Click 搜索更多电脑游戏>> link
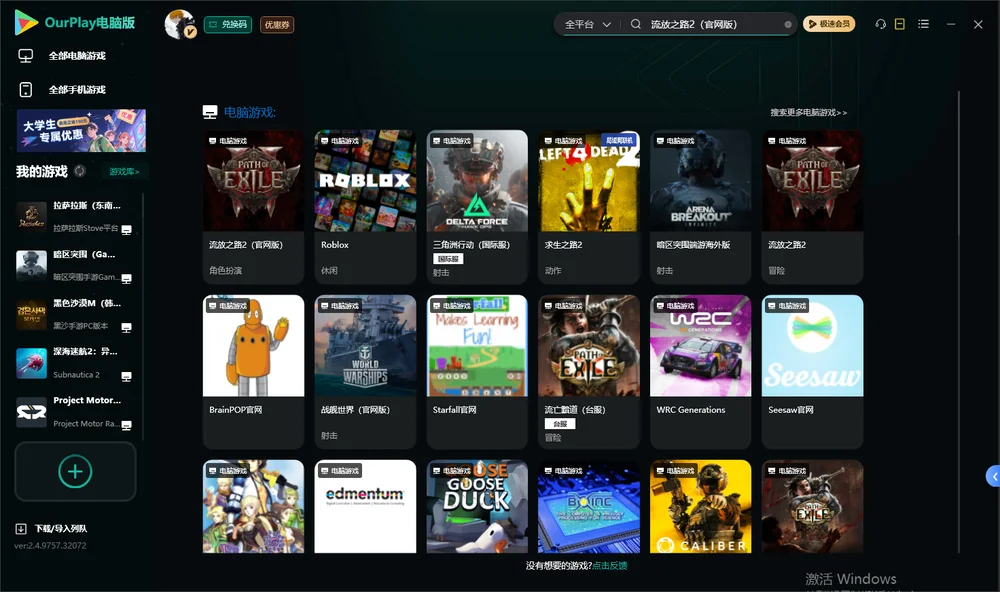This screenshot has width=1000, height=592. [808, 112]
